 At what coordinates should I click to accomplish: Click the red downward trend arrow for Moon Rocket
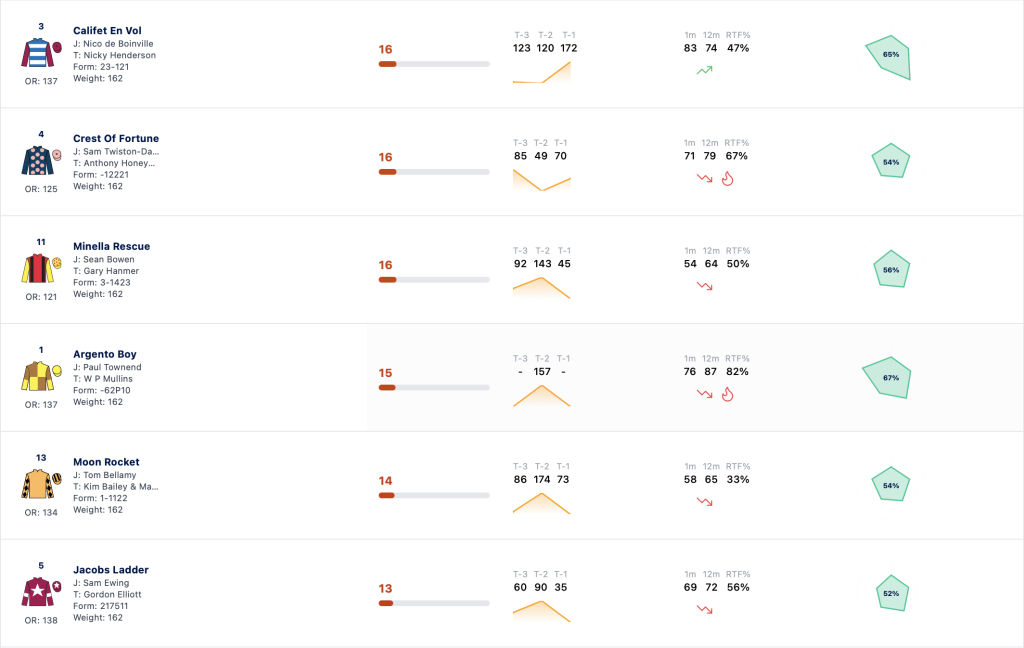(x=705, y=502)
